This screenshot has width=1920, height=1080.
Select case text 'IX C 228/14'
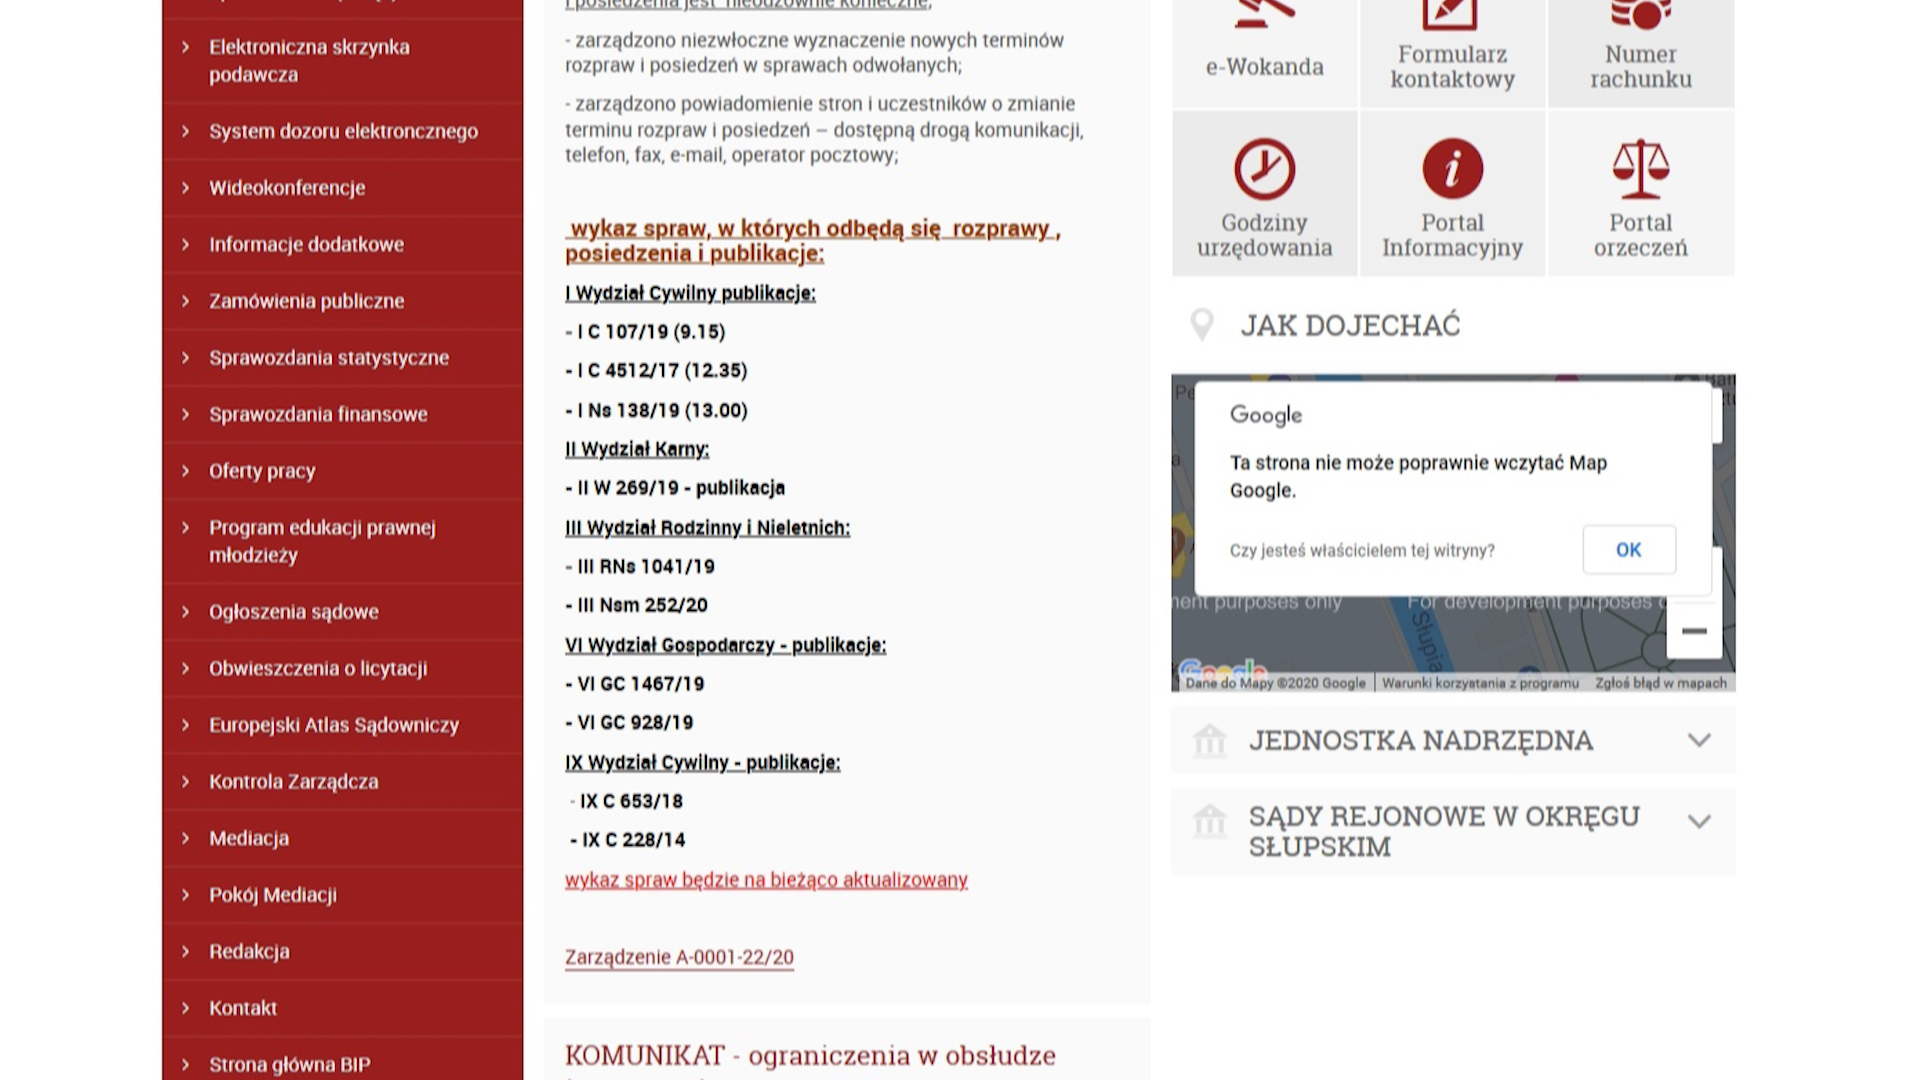634,841
